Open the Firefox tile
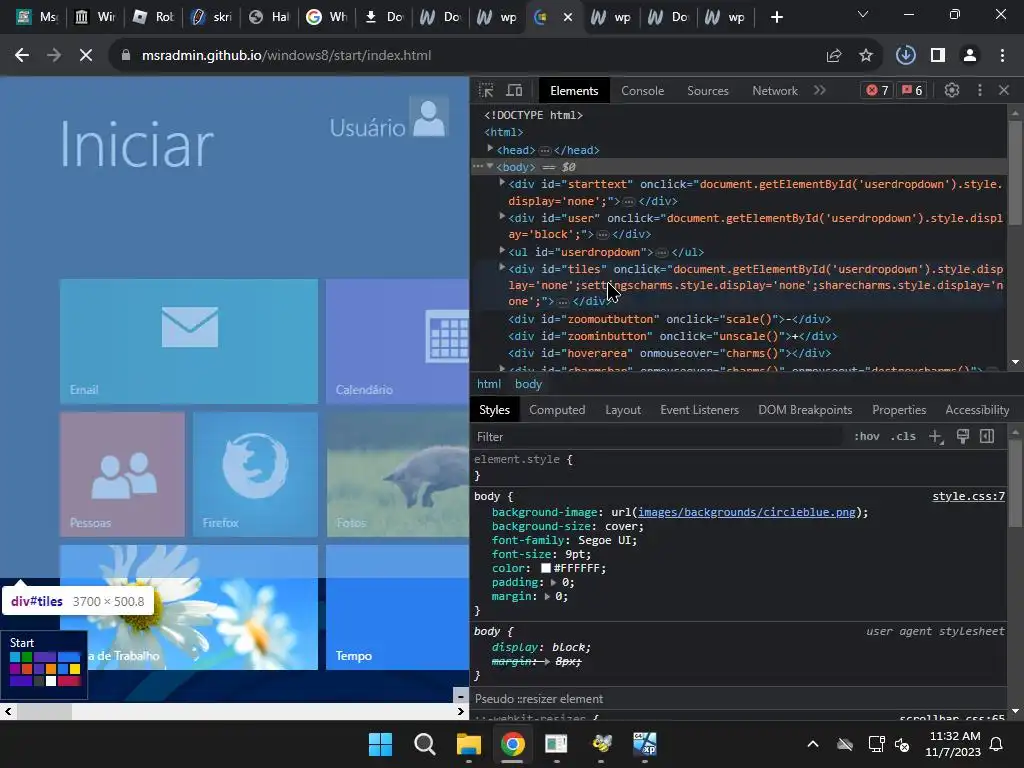 coord(255,475)
